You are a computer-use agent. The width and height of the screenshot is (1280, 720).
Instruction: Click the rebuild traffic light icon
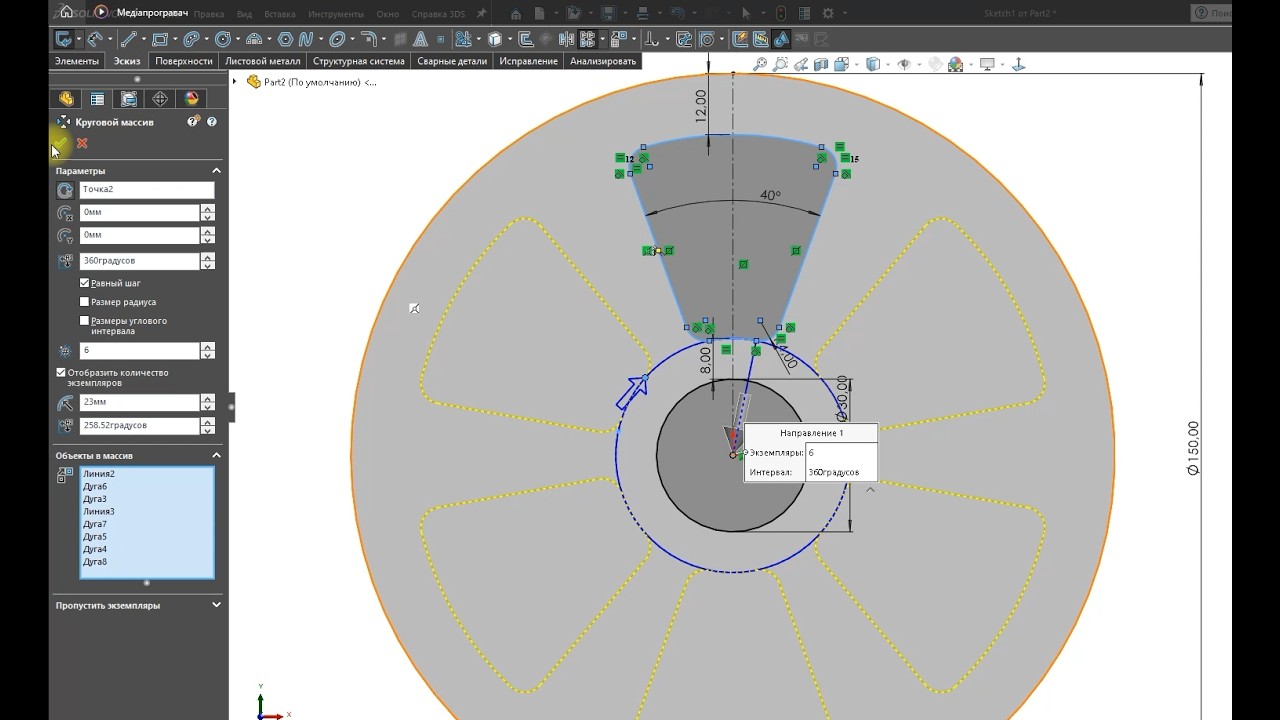(781, 14)
